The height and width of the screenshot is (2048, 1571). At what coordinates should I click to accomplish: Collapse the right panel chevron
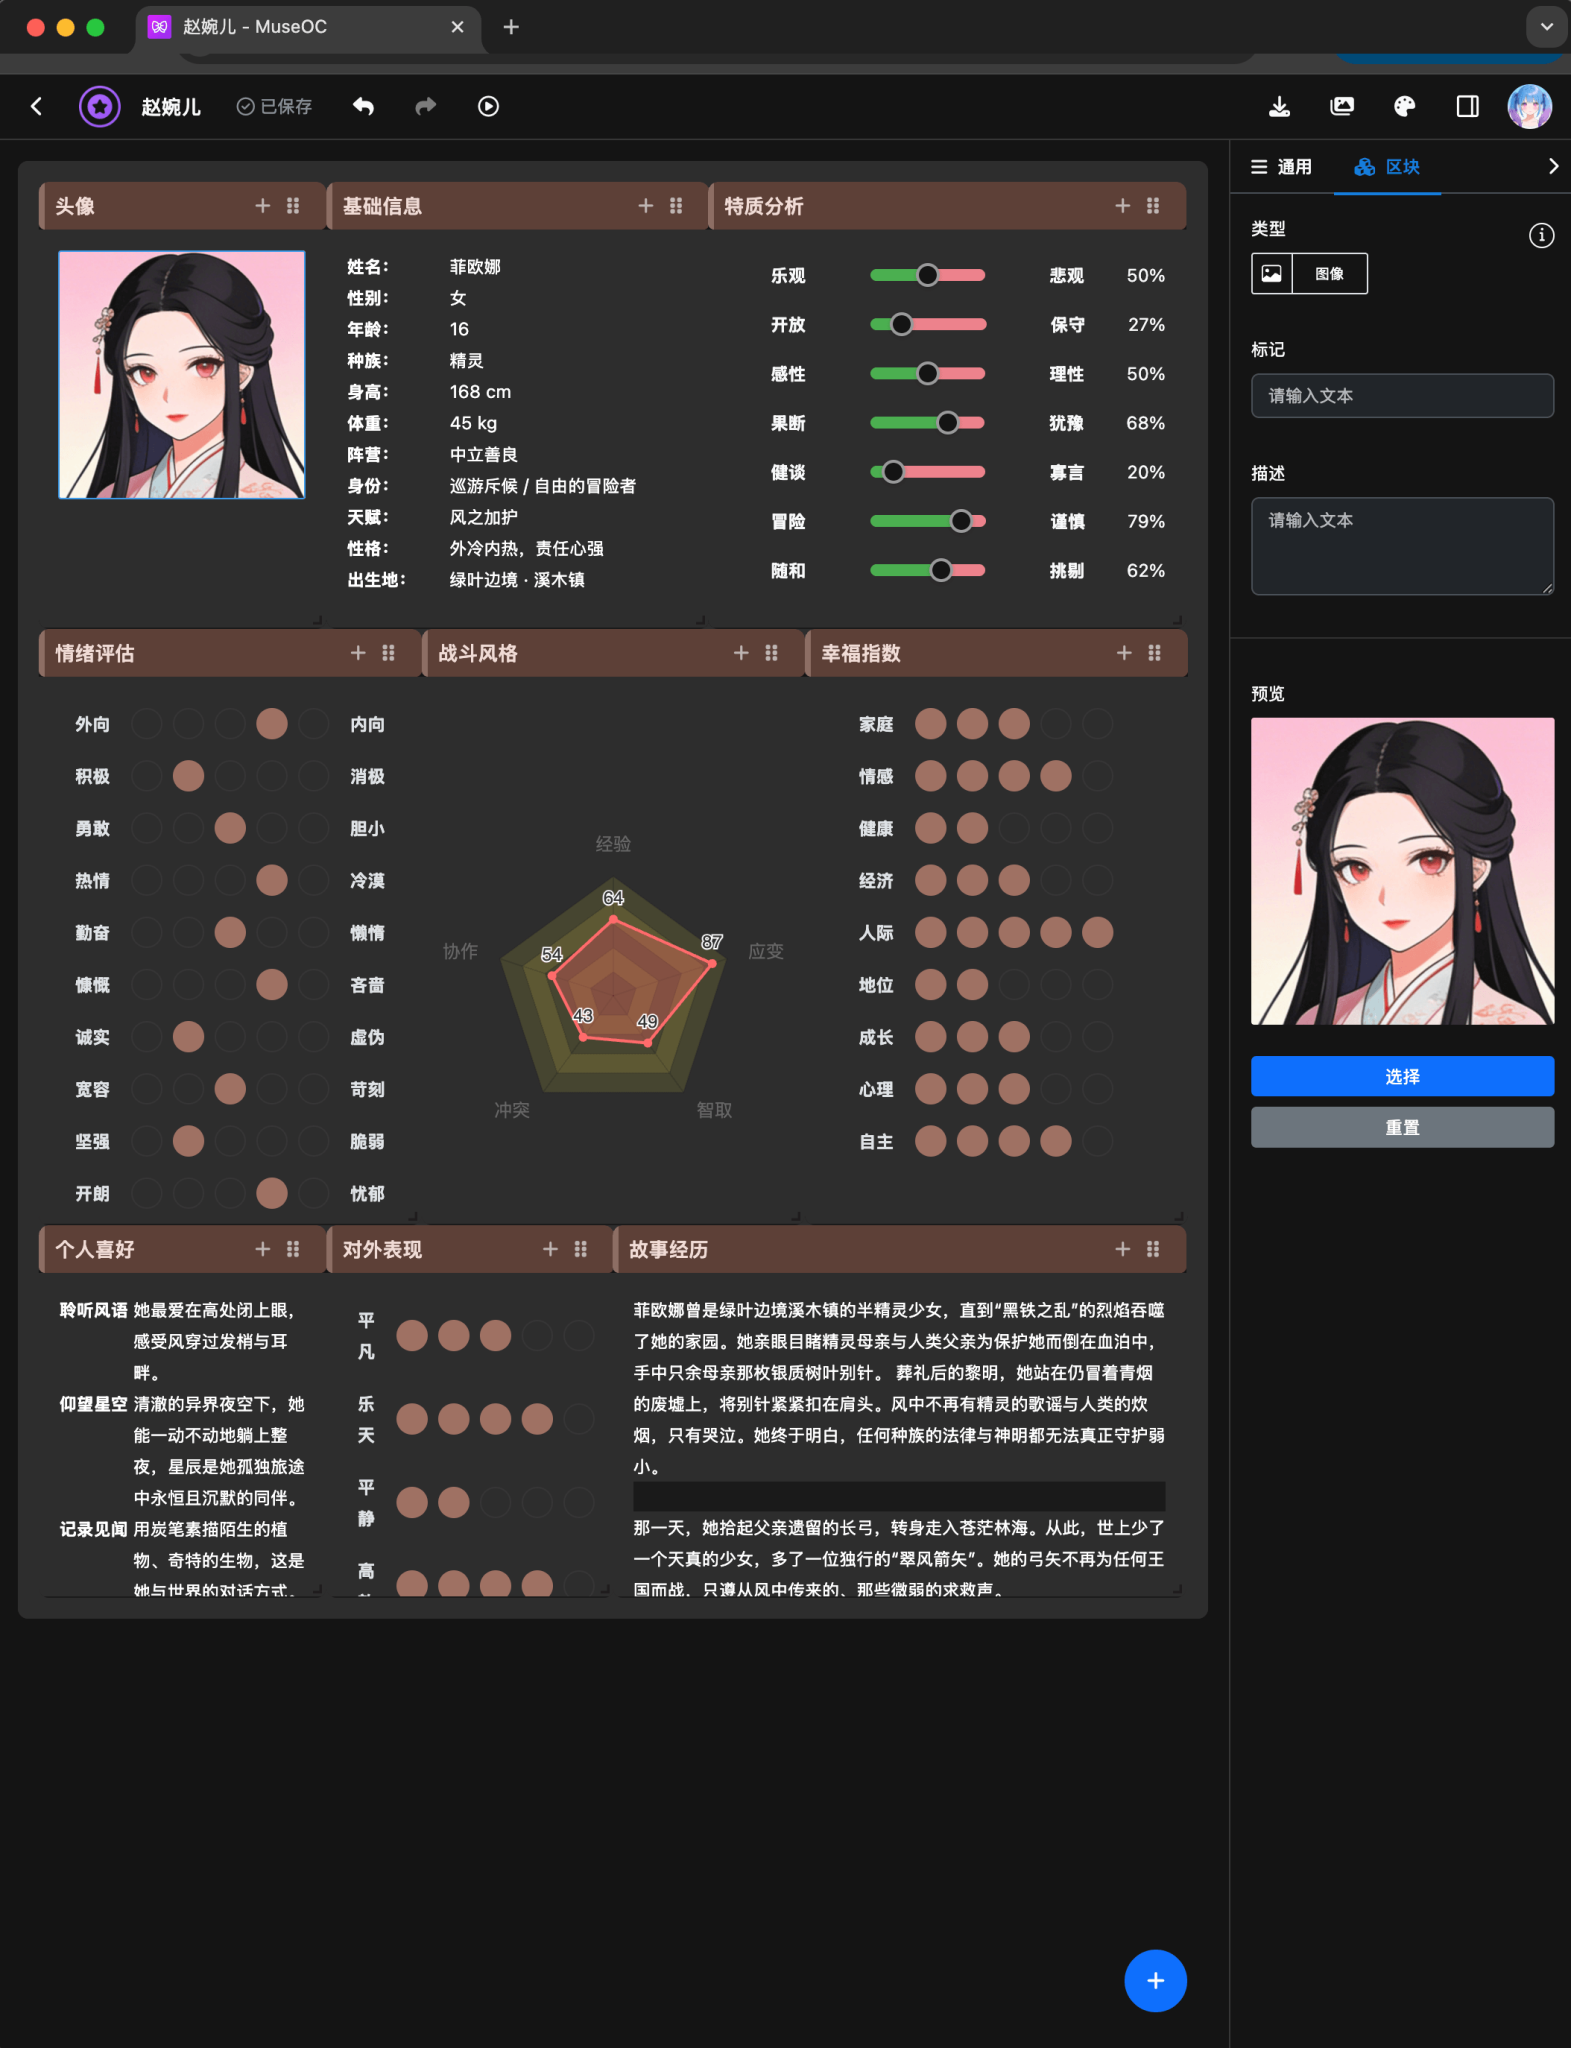1553,166
